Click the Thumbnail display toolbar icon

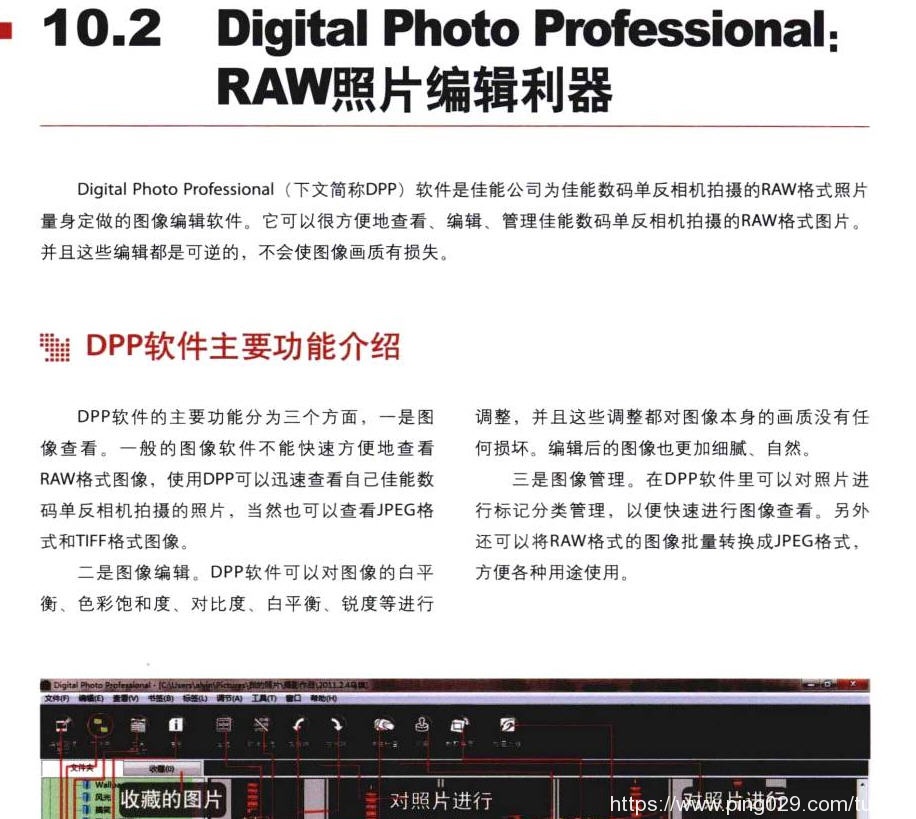point(138,726)
